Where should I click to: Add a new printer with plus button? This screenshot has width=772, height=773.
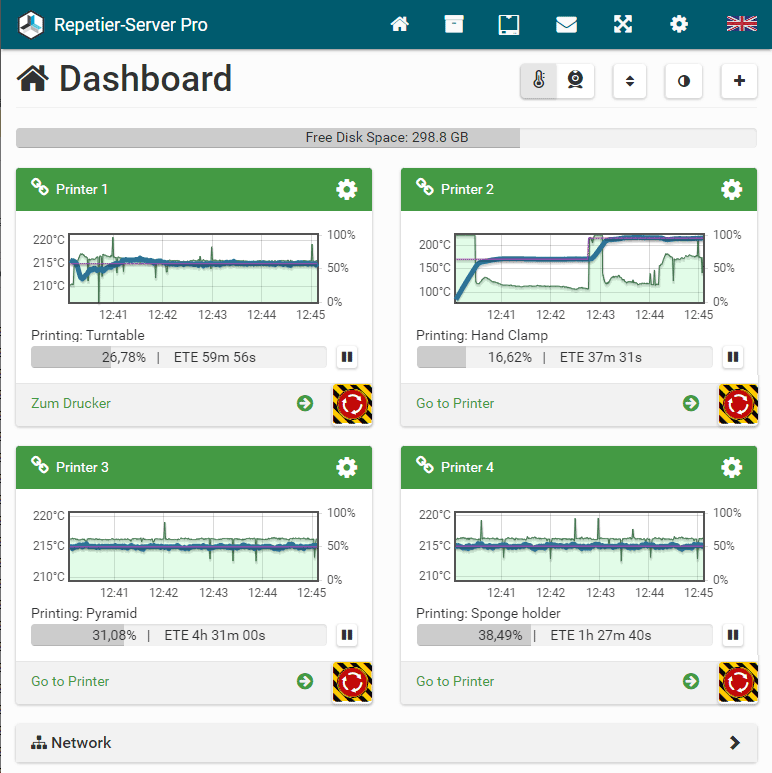(x=739, y=81)
